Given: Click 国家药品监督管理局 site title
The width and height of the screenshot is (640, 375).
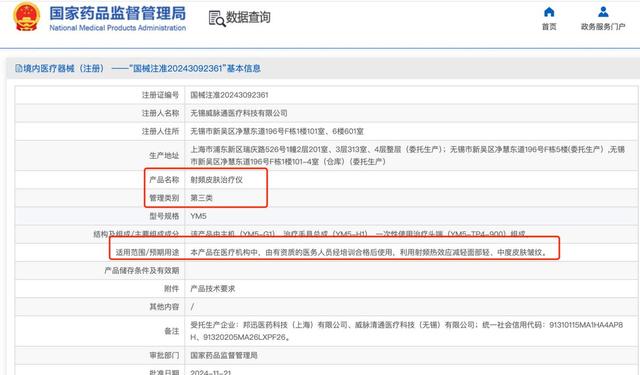Looking at the screenshot, I should (118, 13).
